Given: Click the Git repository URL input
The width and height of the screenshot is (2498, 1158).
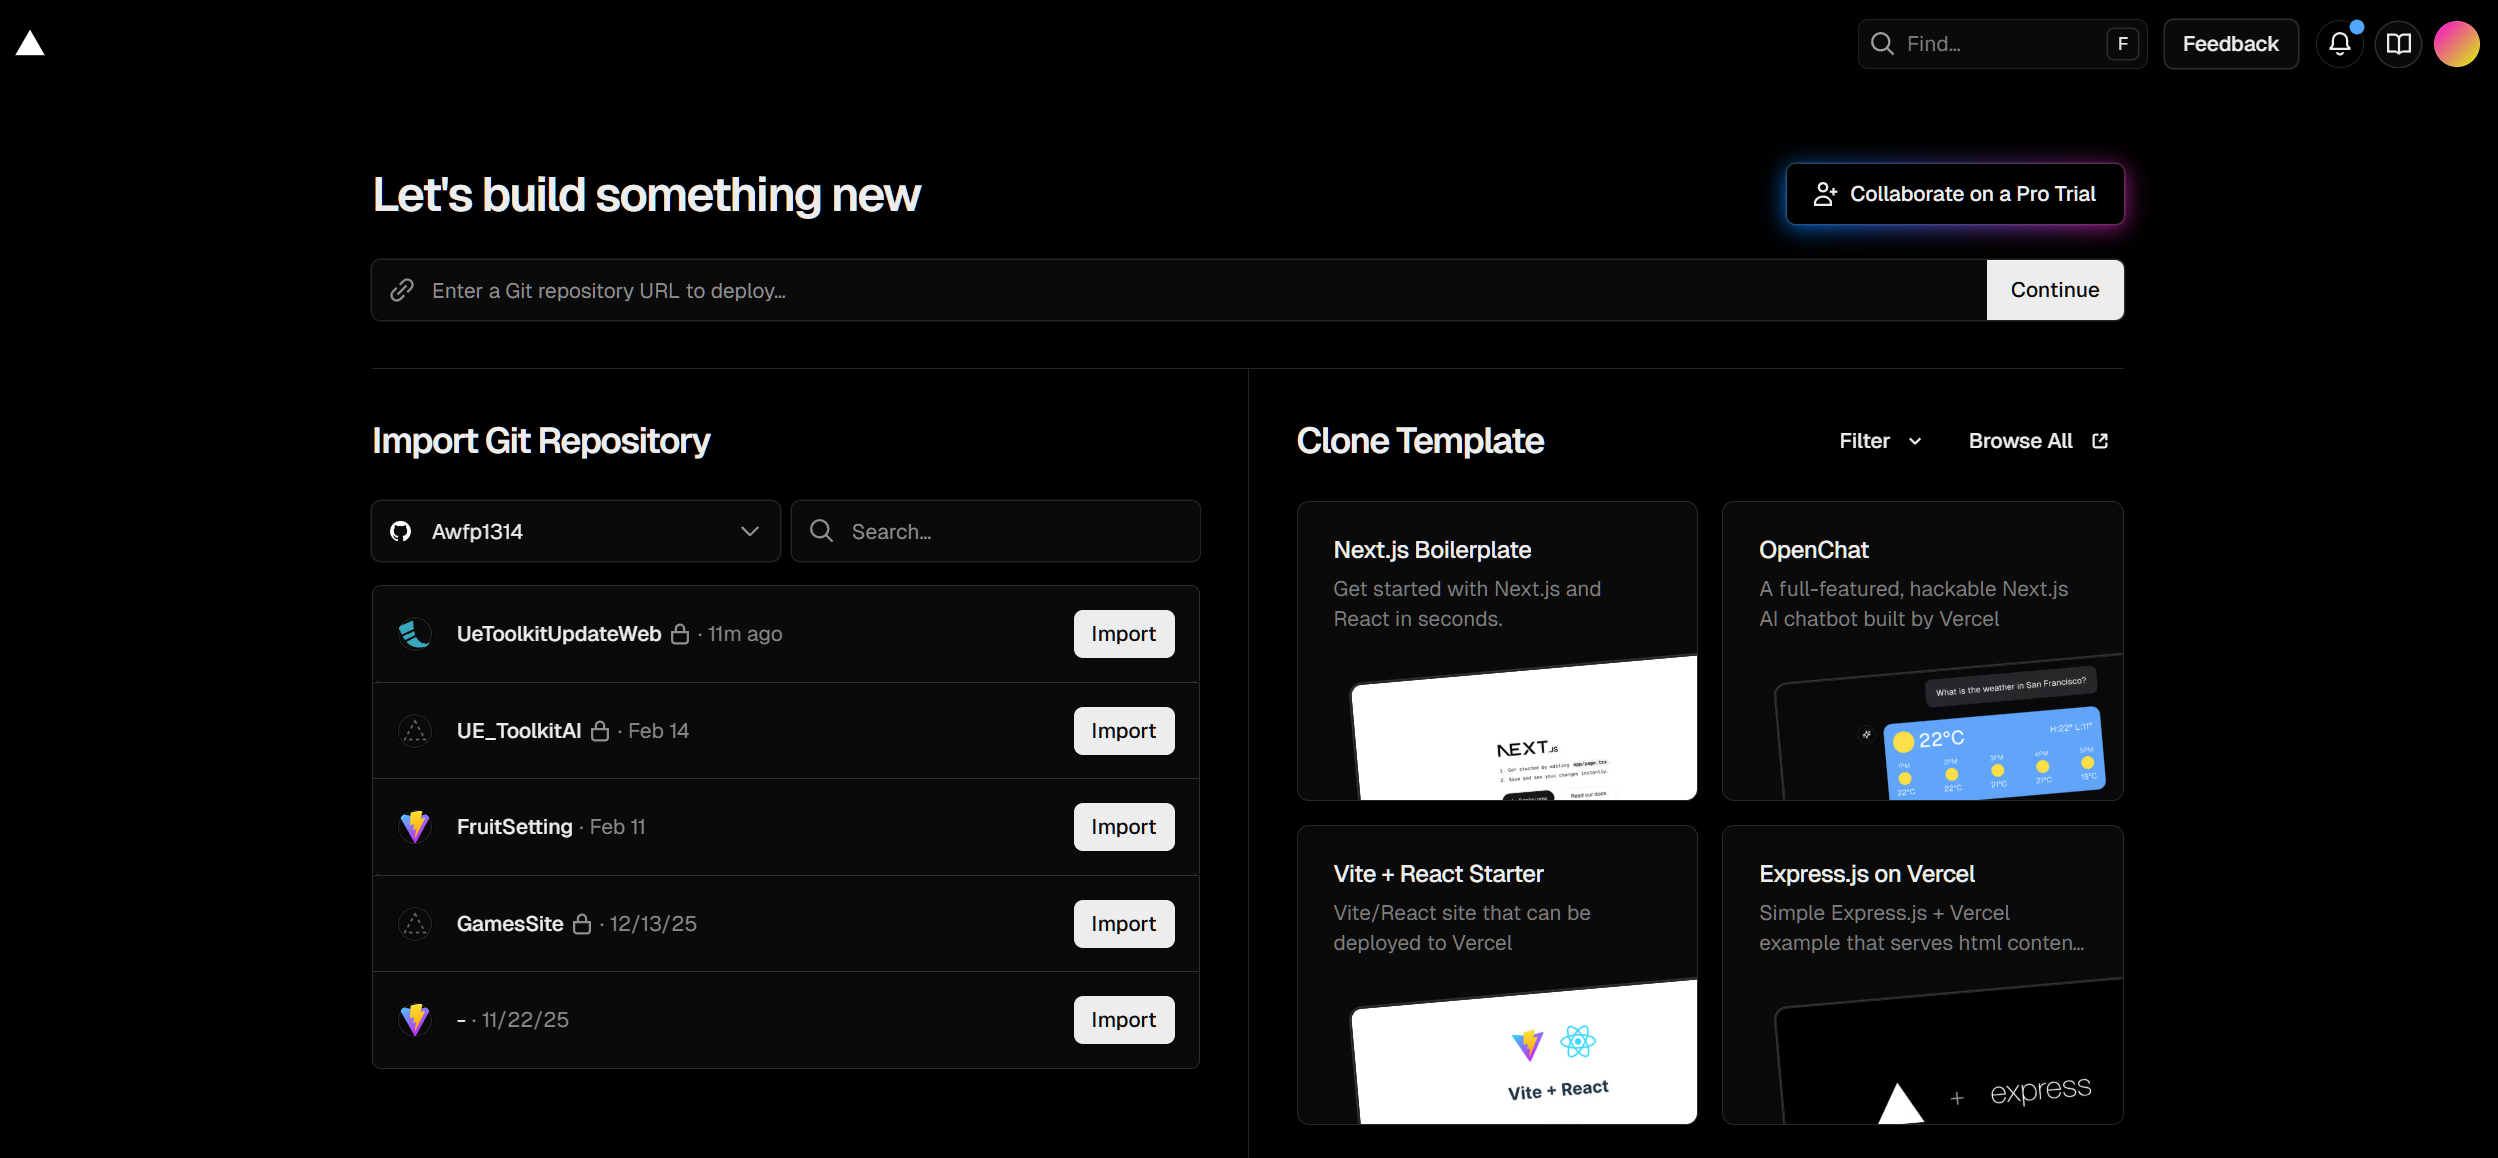Looking at the screenshot, I should [1179, 290].
